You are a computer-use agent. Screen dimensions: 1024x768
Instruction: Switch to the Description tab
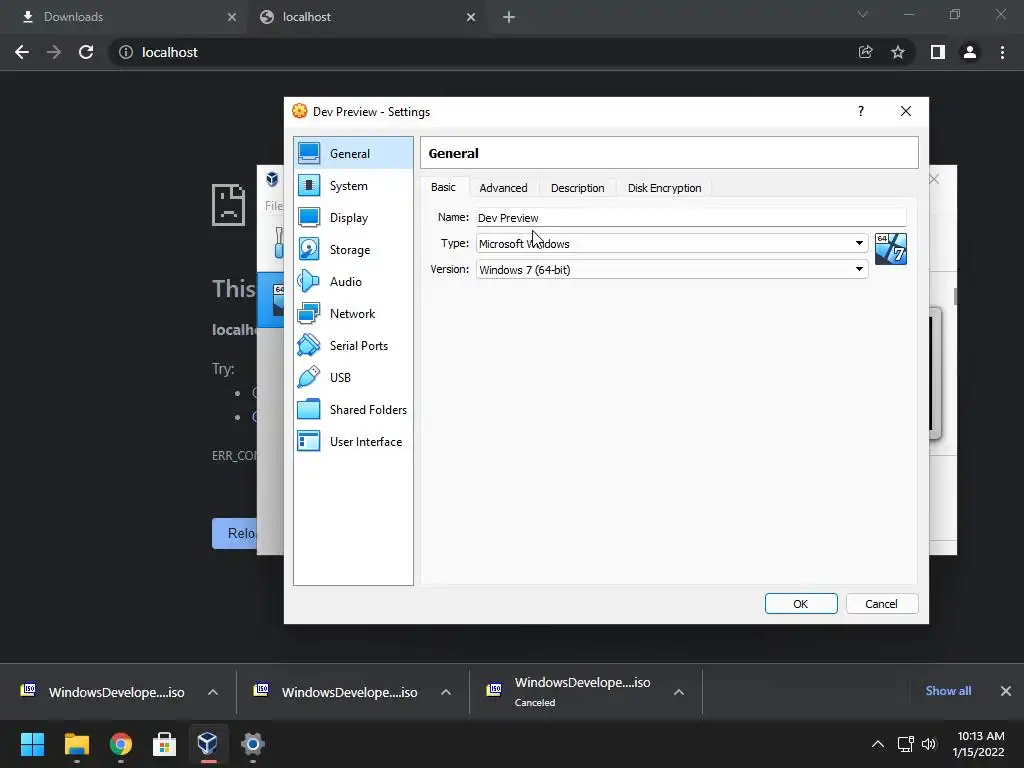click(x=577, y=188)
